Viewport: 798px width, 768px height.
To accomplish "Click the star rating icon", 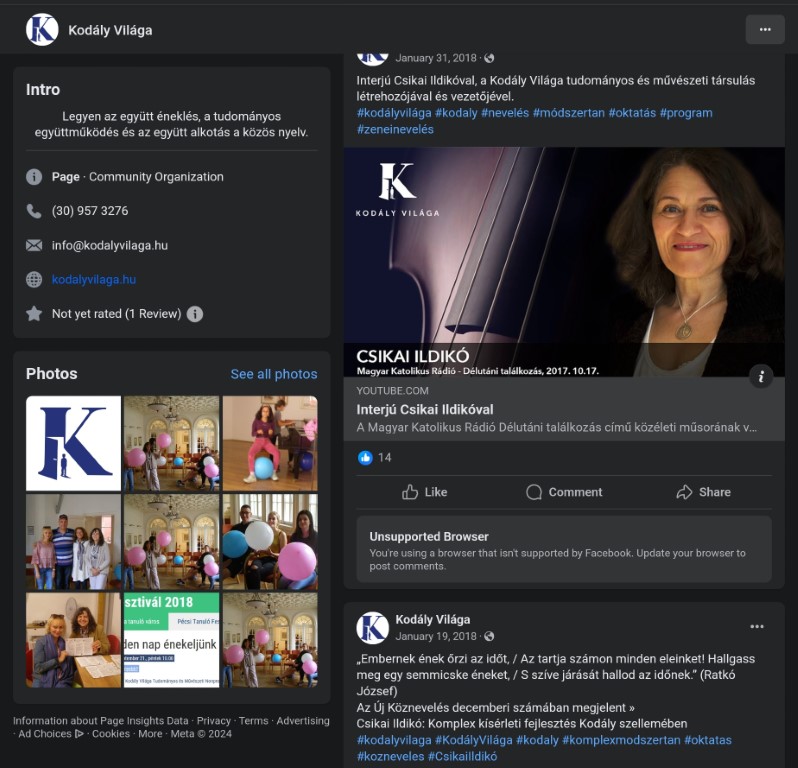I will (x=34, y=314).
